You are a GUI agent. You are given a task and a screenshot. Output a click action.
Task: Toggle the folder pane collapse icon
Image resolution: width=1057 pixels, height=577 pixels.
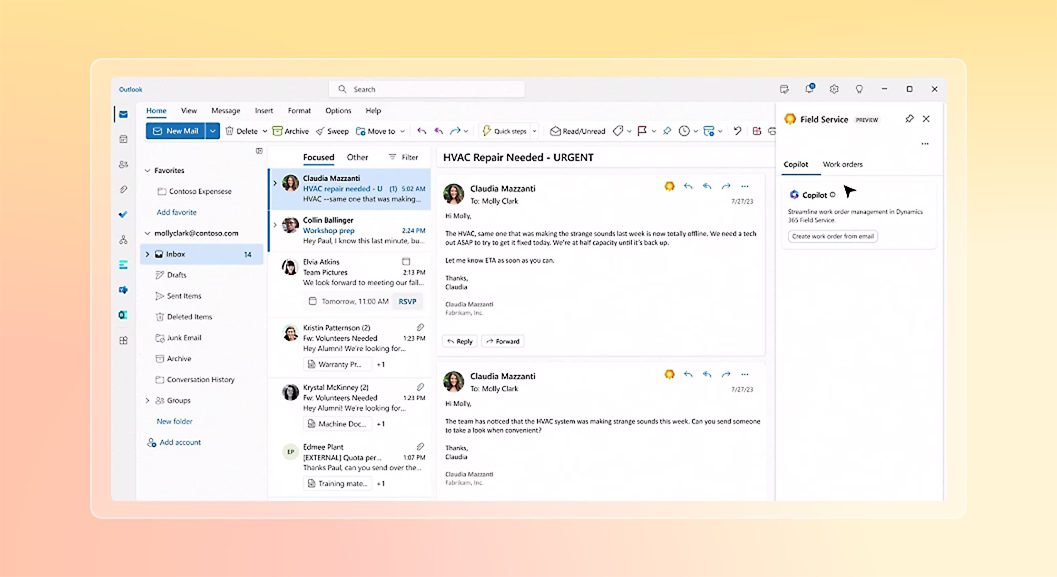coord(259,151)
